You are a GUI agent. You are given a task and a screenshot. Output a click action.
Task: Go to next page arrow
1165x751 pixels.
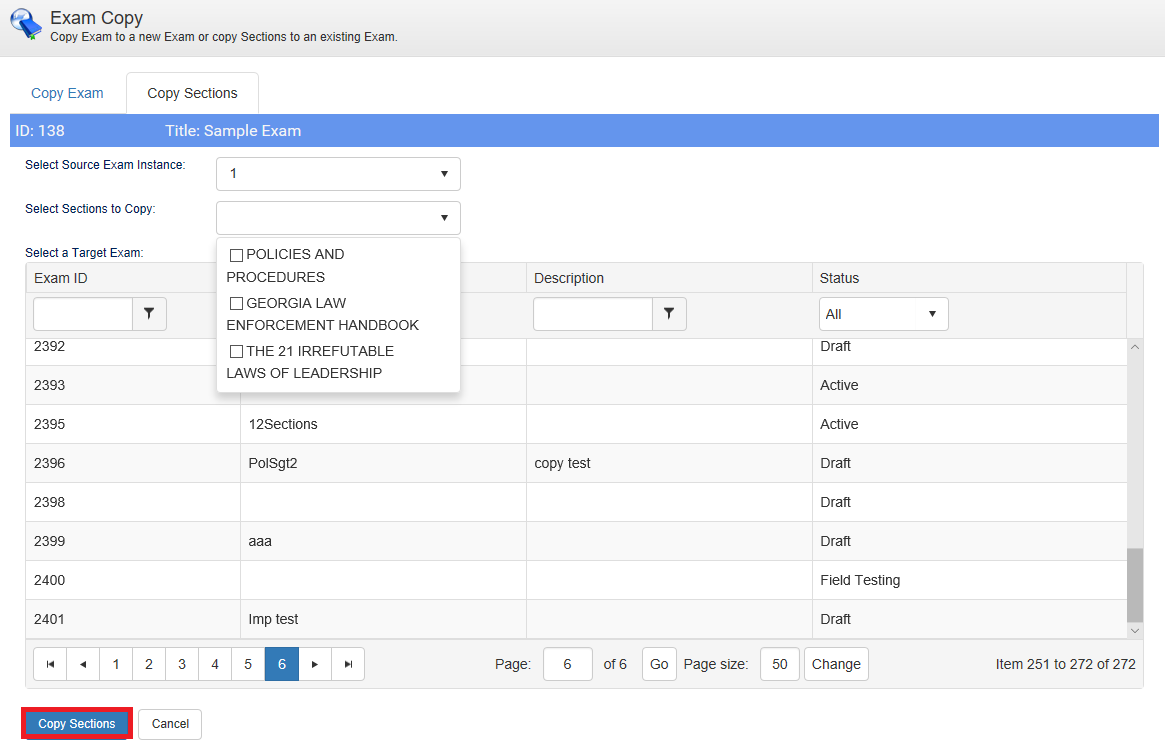[x=315, y=664]
